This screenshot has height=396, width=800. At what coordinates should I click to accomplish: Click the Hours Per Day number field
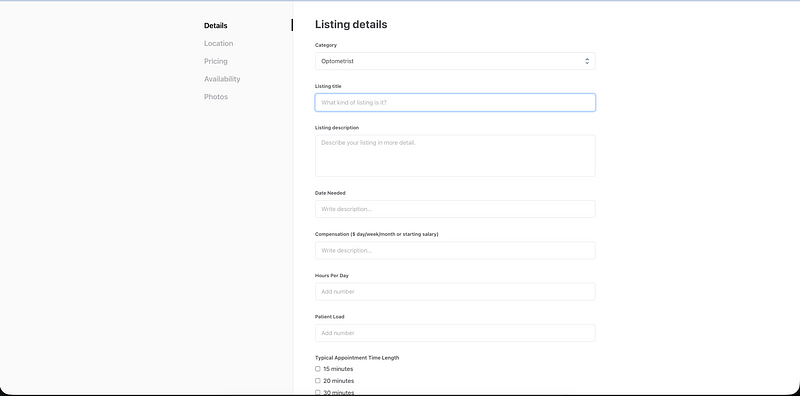[455, 292]
